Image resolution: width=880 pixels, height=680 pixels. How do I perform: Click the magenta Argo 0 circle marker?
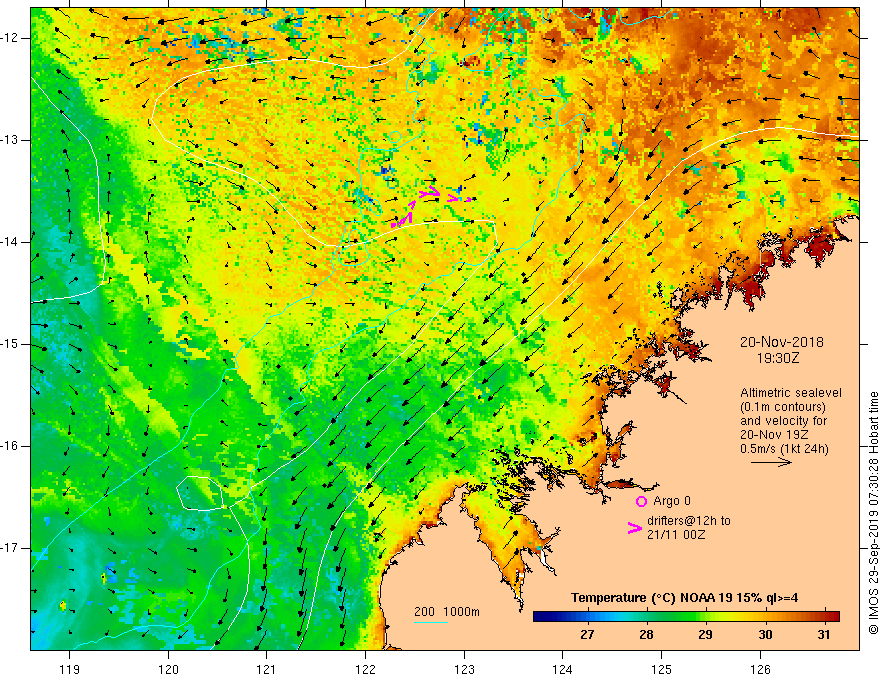(x=641, y=501)
